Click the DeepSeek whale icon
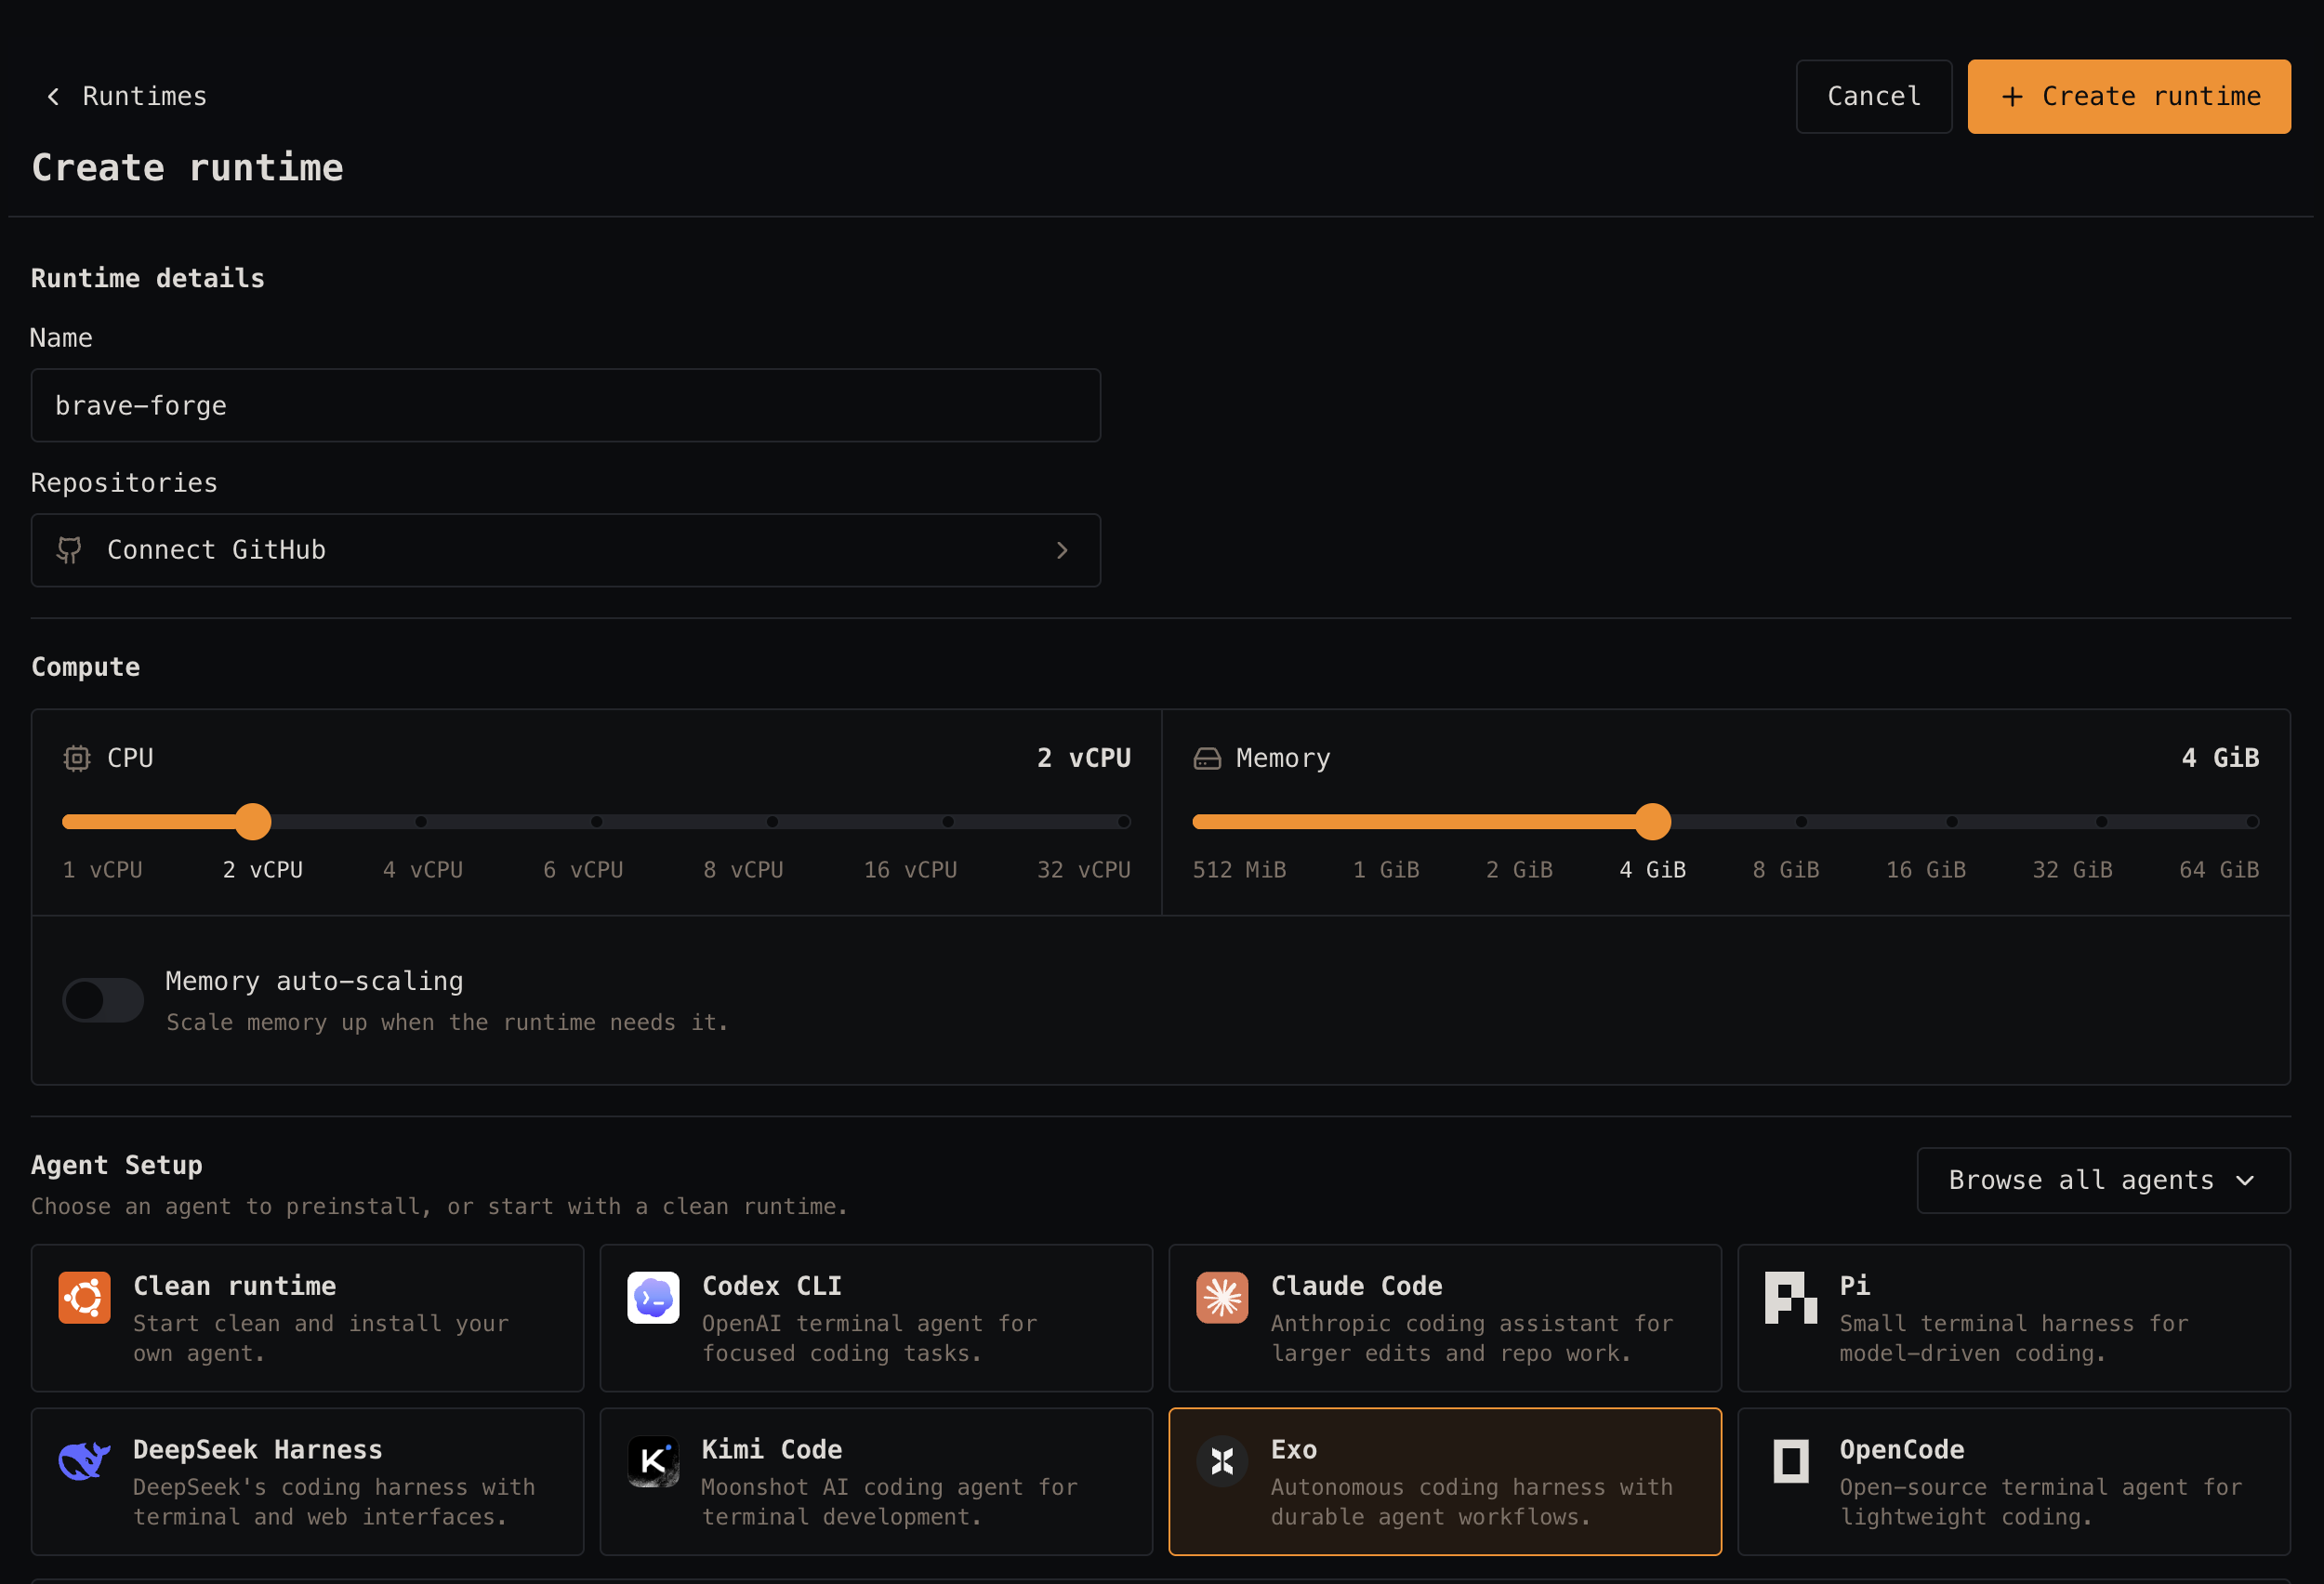 coord(84,1461)
